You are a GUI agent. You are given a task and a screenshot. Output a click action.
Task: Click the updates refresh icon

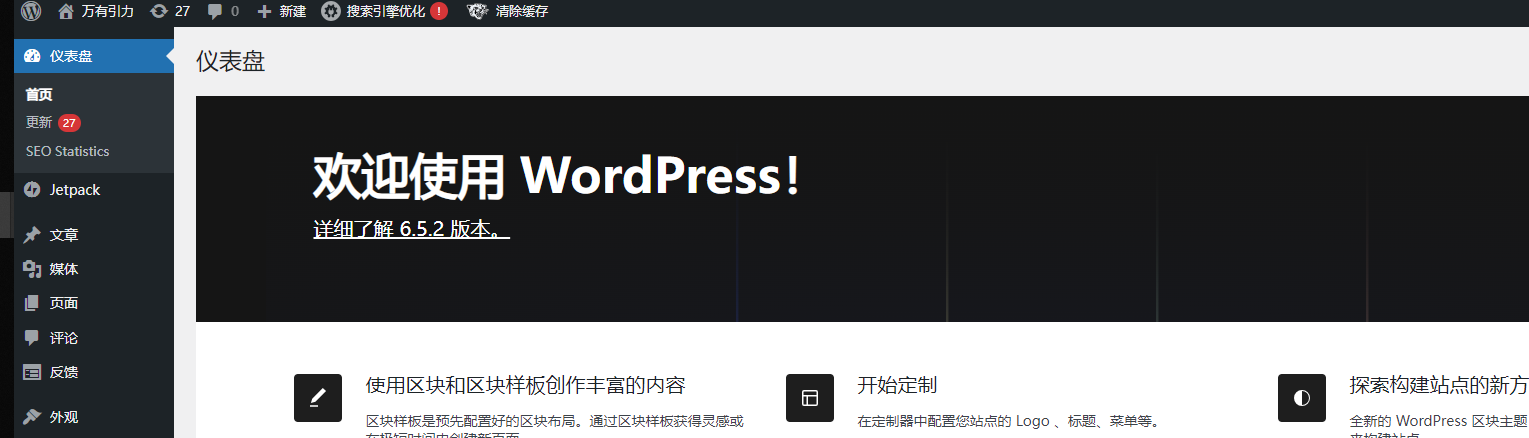click(159, 12)
